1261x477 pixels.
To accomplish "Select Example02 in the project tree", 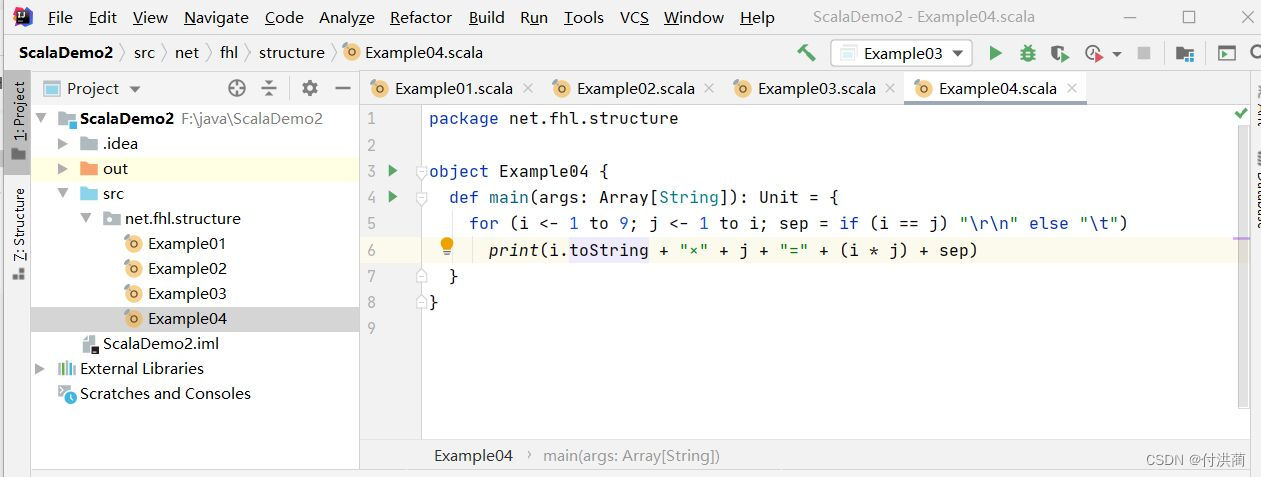I will pos(186,268).
